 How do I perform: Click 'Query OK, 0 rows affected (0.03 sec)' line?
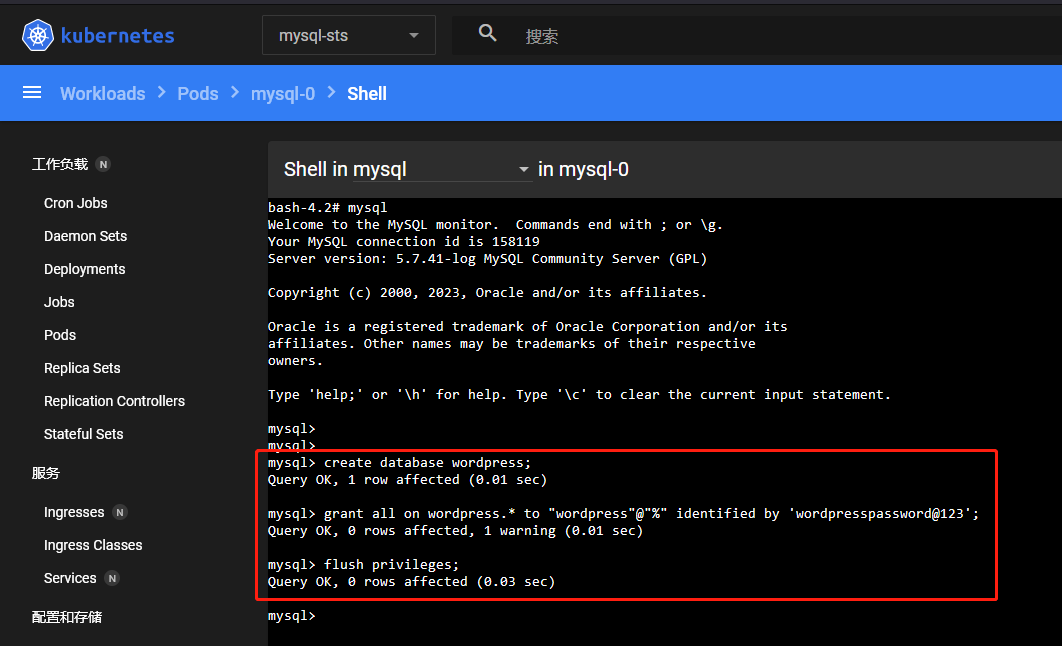[411, 582]
